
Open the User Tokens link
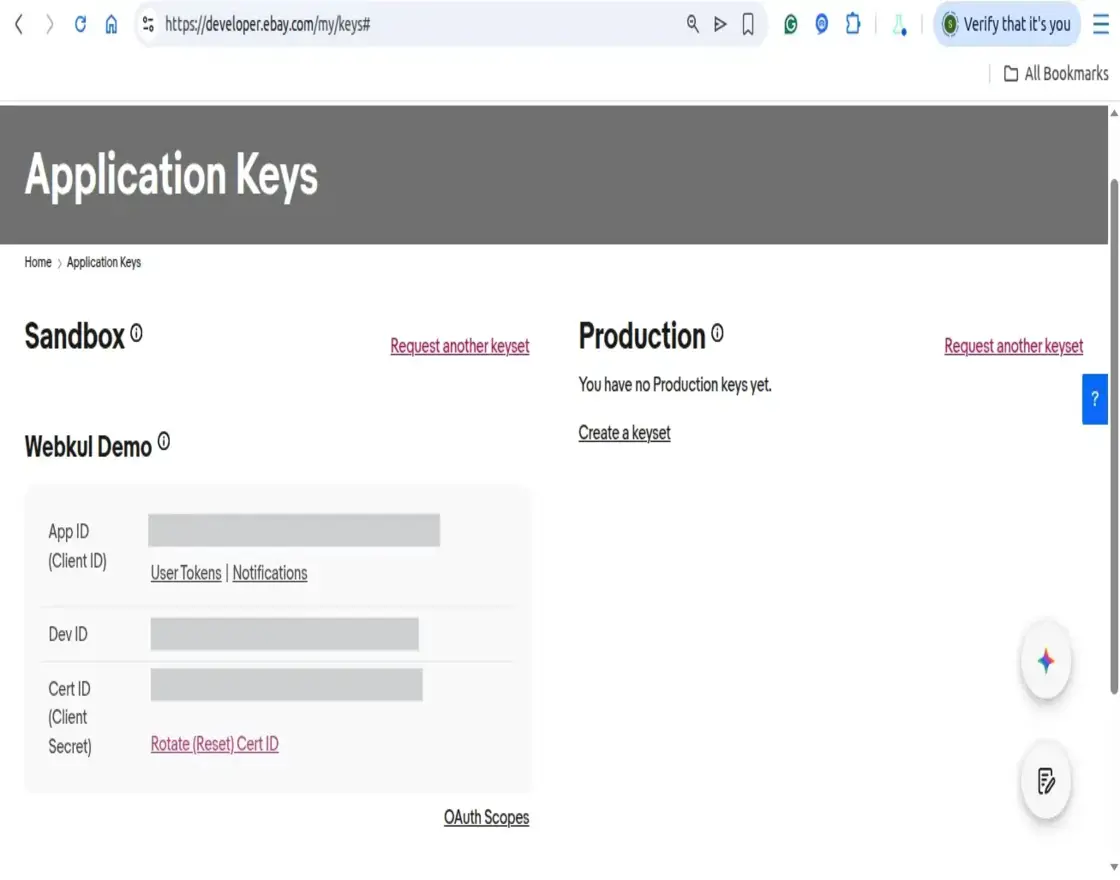tap(186, 573)
